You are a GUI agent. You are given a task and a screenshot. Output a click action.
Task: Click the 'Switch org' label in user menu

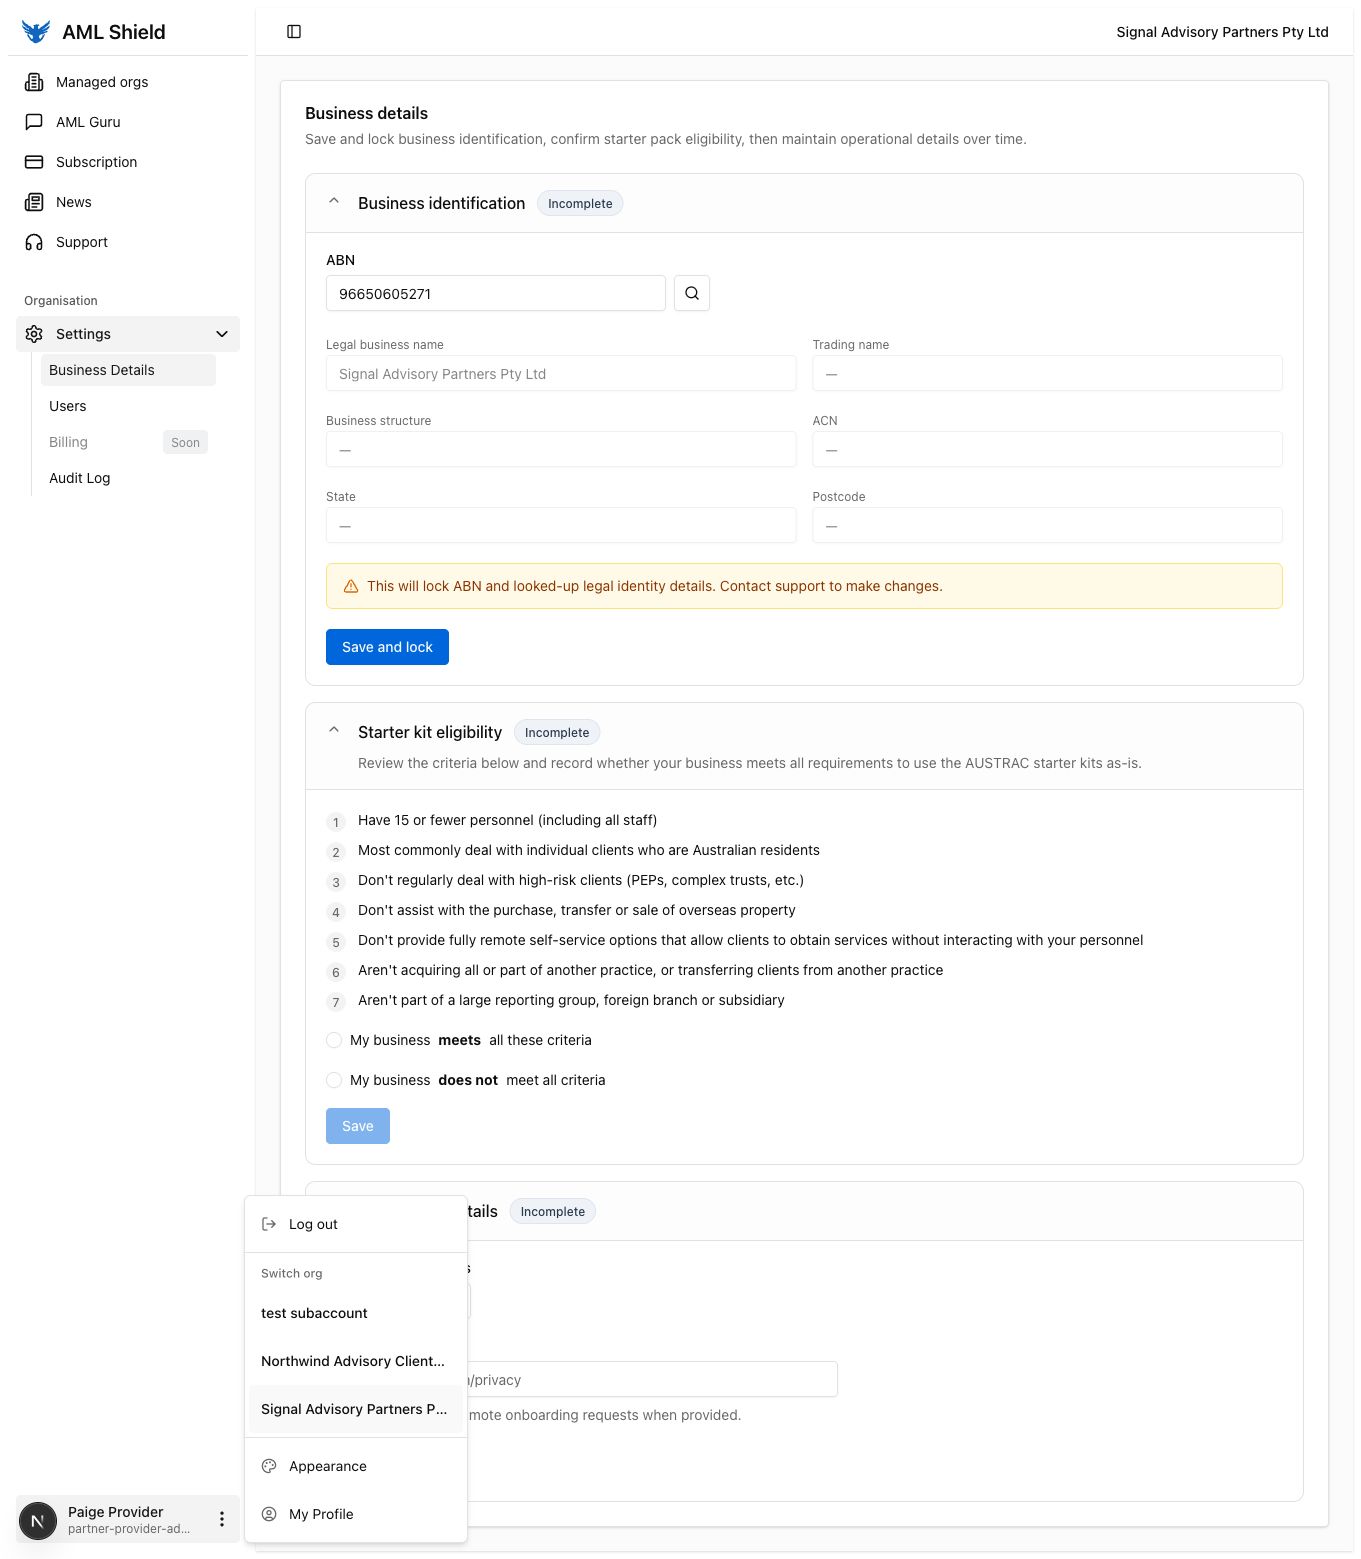tap(292, 1273)
